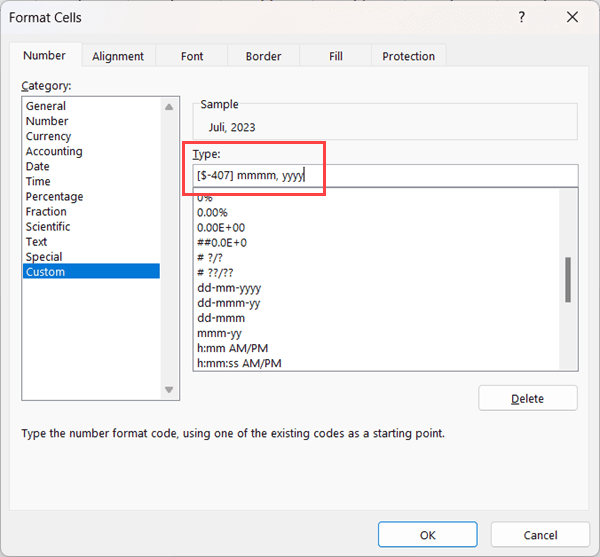Select the dd-mmm format code
This screenshot has height=557, width=600.
point(376,318)
